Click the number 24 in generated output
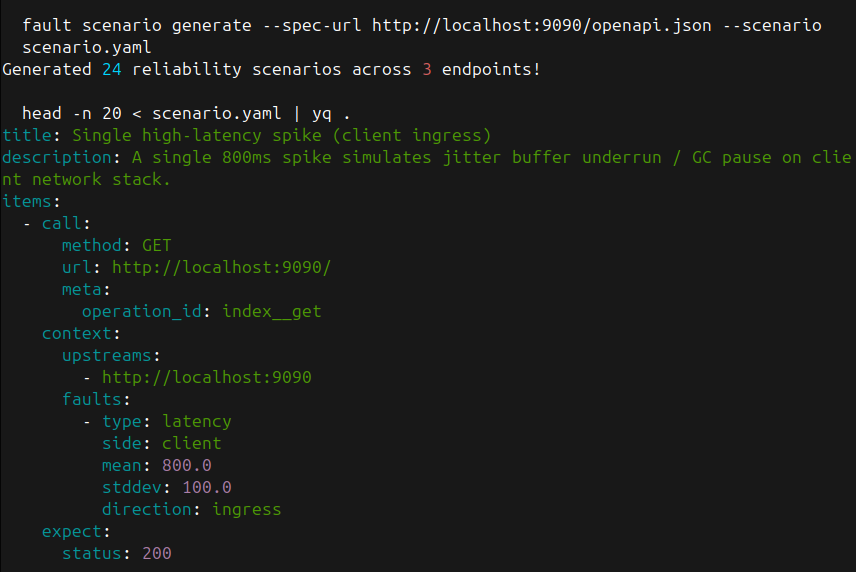Viewport: 856px width, 572px height. [x=112, y=69]
